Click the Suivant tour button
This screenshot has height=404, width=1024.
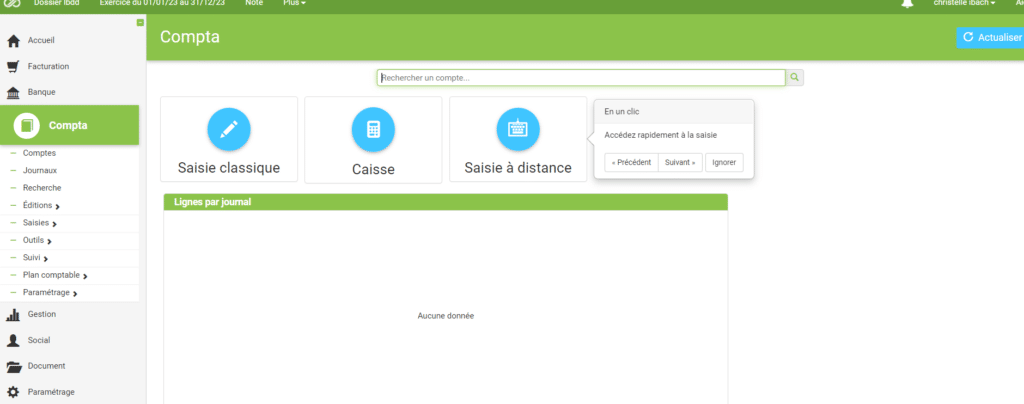(680, 163)
